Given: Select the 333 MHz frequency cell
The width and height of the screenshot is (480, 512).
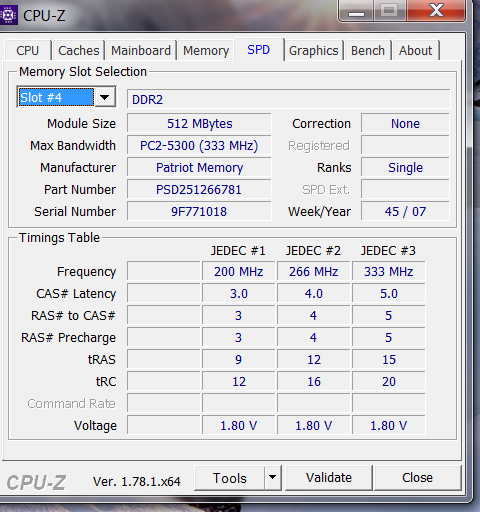Looking at the screenshot, I should point(389,272).
